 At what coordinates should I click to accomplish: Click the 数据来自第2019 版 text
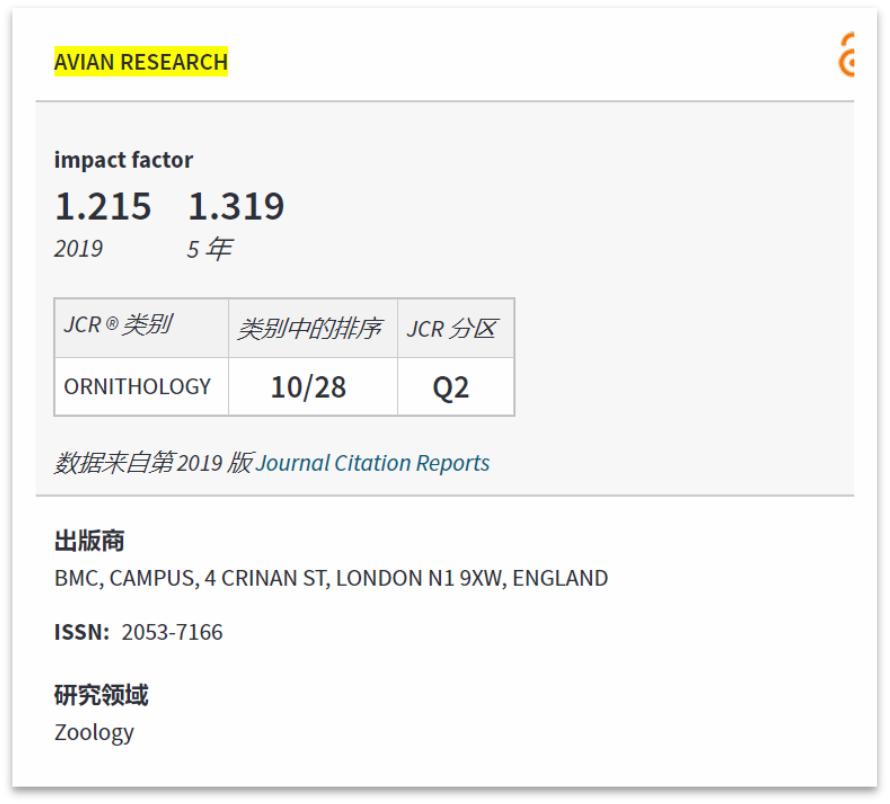pos(154,463)
